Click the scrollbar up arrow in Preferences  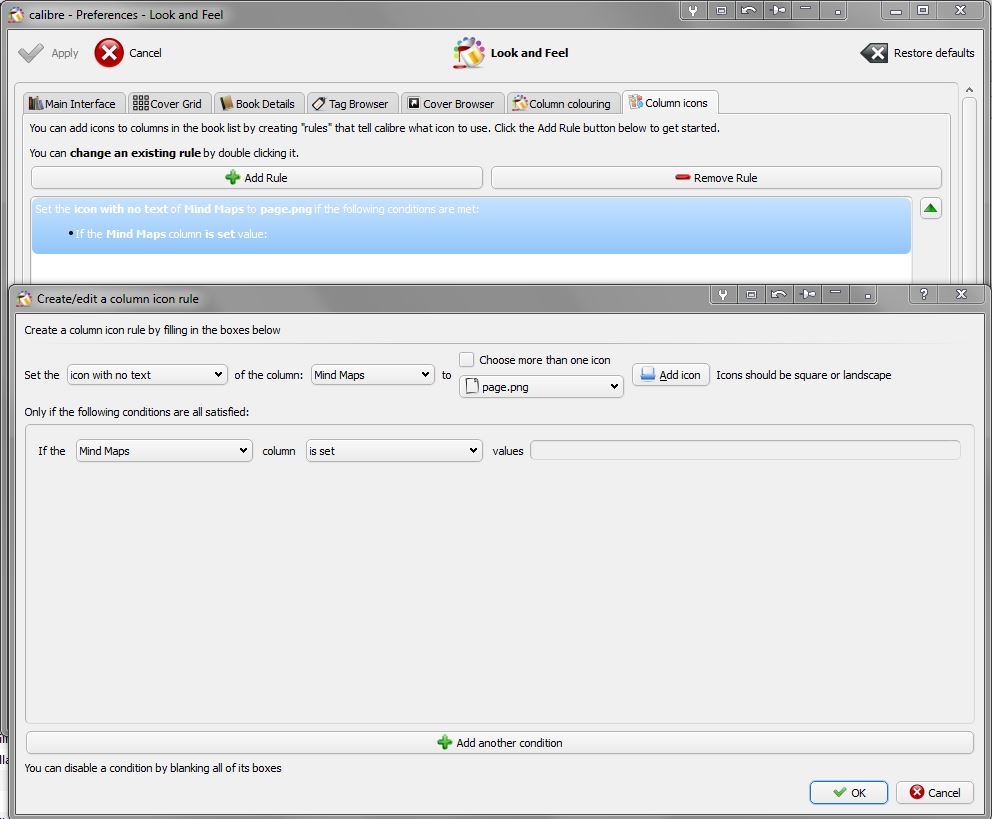point(969,90)
